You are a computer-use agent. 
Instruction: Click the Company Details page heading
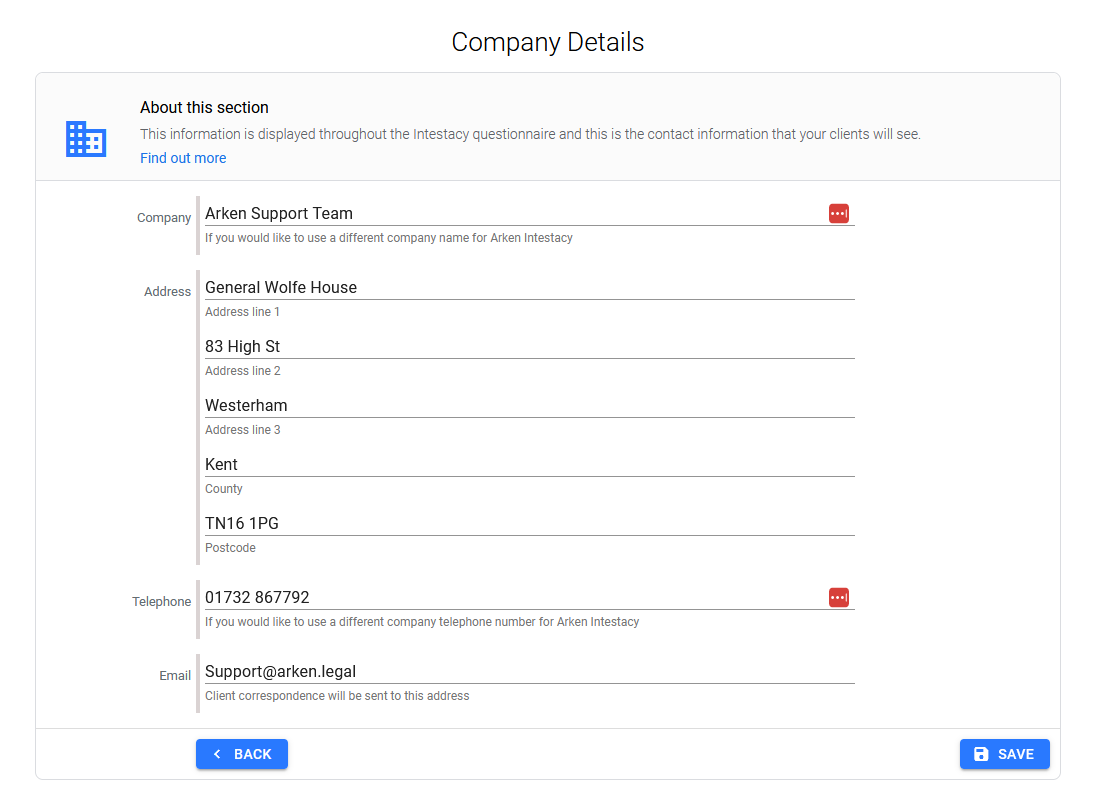(547, 42)
